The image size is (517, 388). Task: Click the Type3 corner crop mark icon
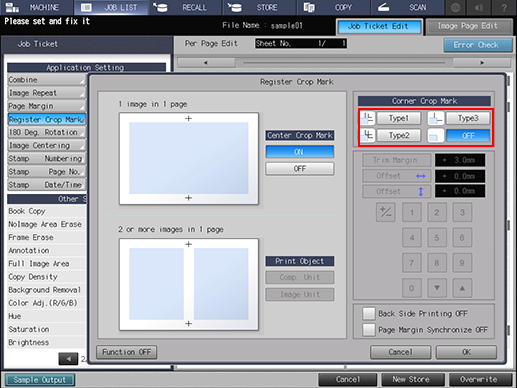point(436,118)
